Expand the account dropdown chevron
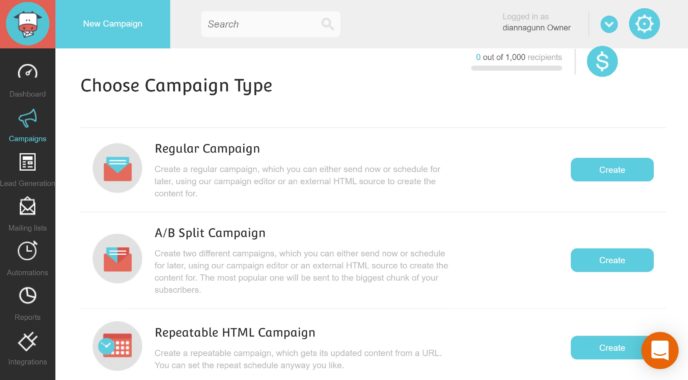 click(609, 24)
